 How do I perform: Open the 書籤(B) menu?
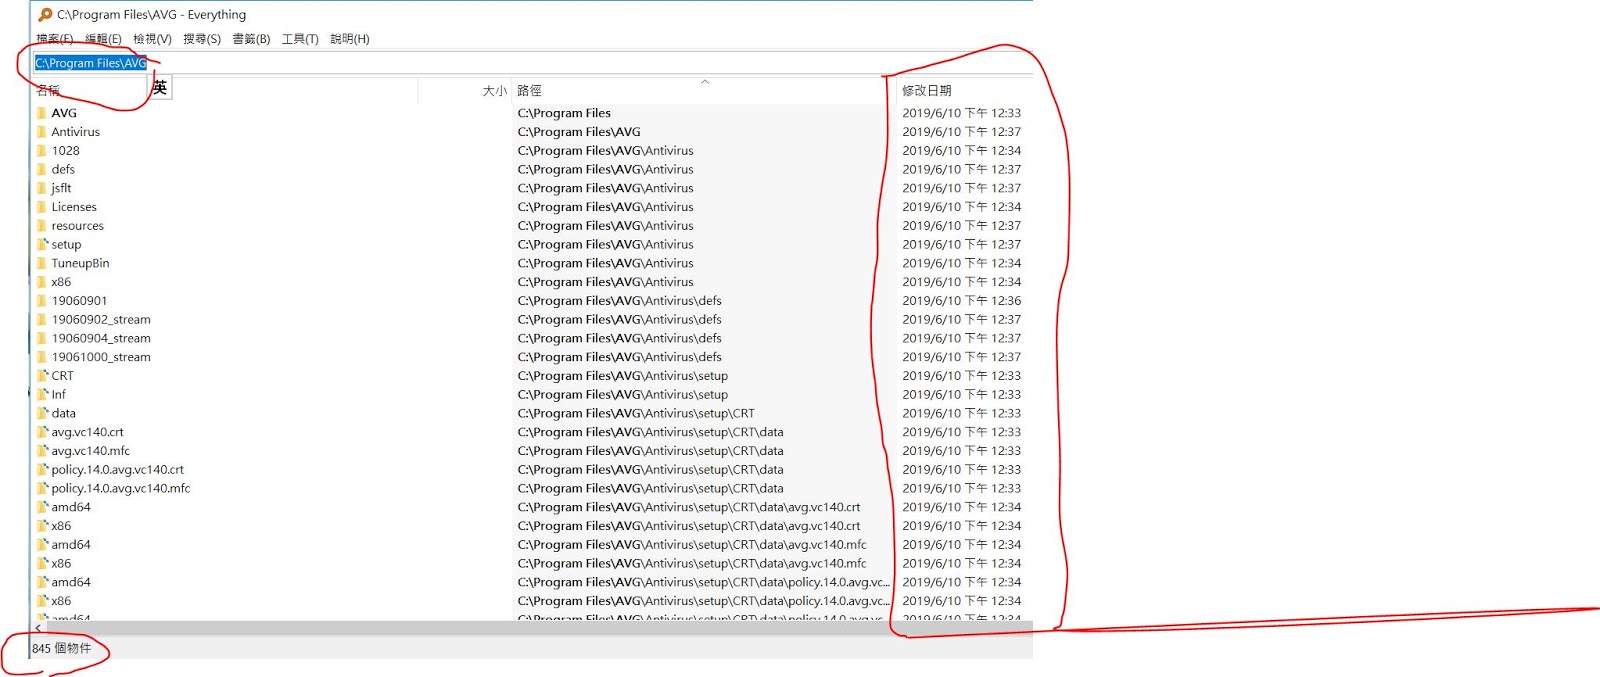tap(251, 39)
